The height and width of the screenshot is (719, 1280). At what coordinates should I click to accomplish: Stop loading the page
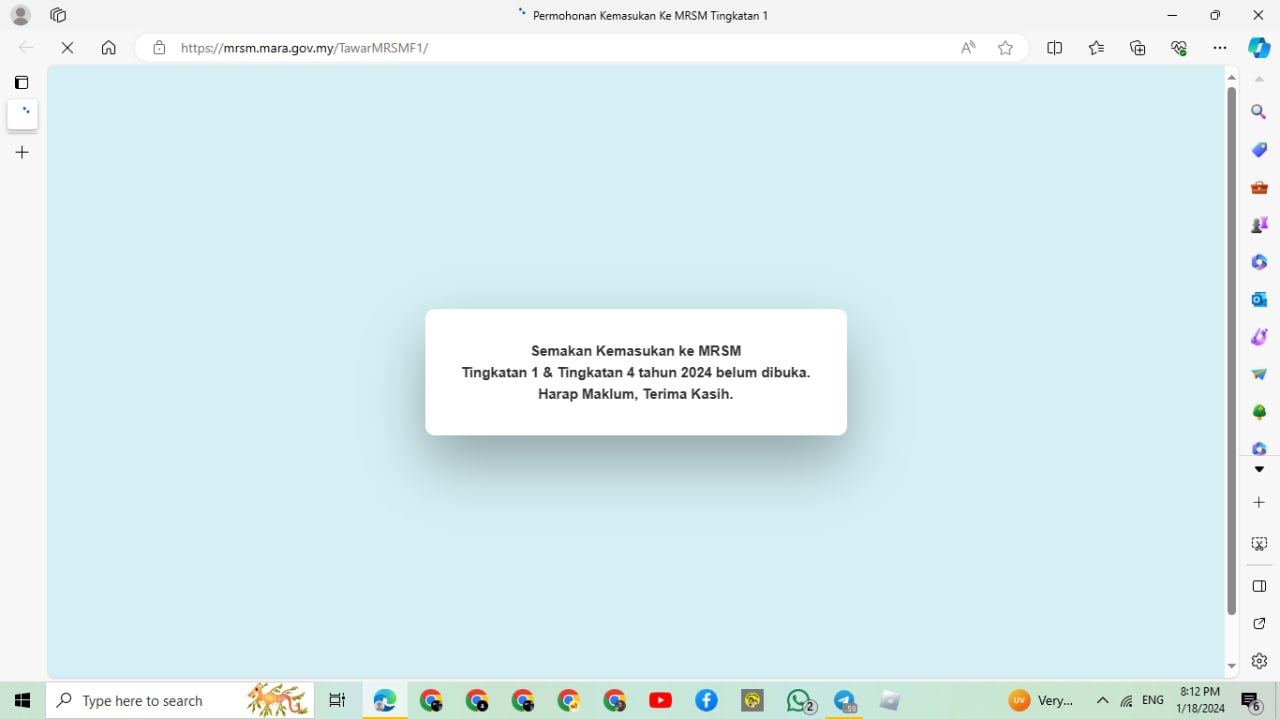[x=67, y=48]
